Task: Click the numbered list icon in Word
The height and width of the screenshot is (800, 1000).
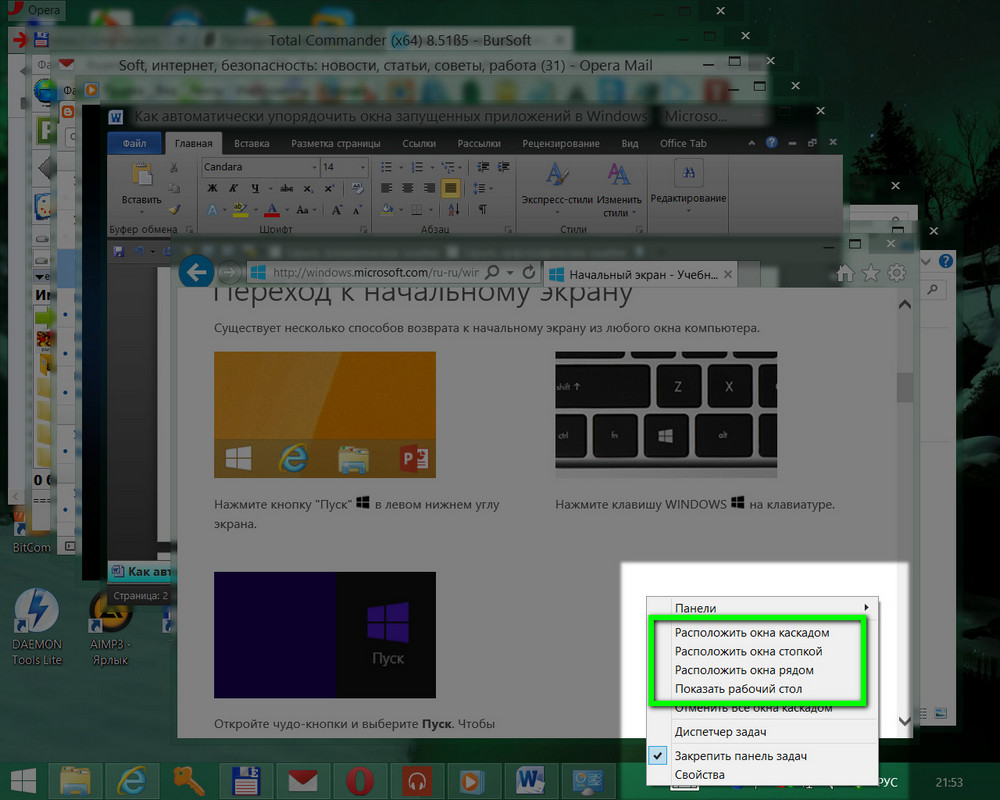Action: coord(417,167)
